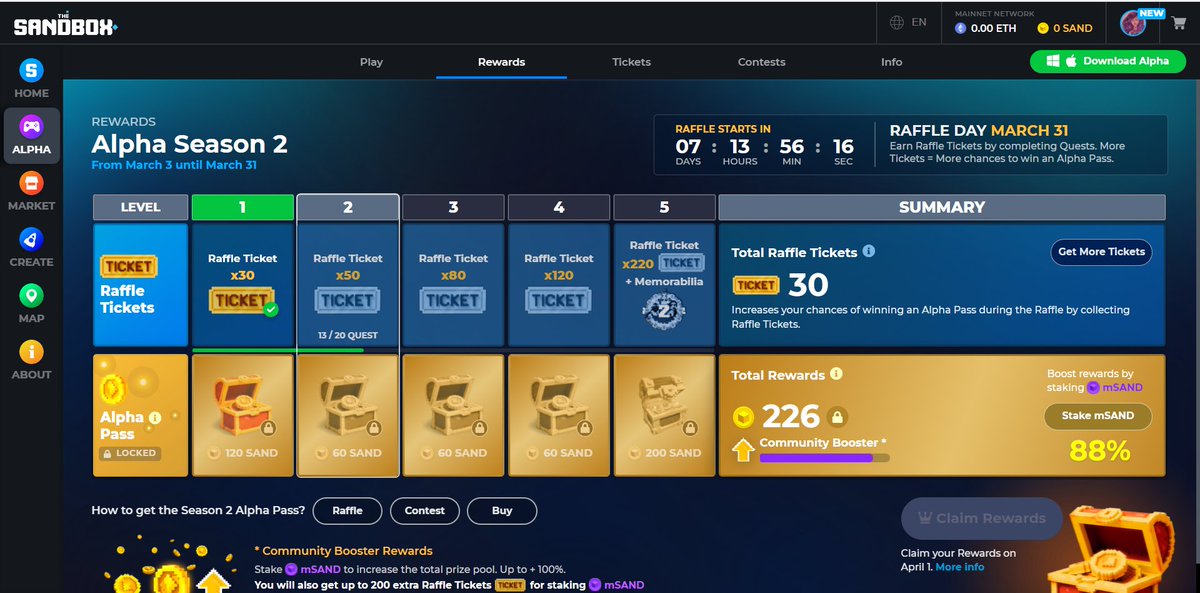1200x593 pixels.
Task: Click the 88% booster percentage
Action: (1099, 451)
